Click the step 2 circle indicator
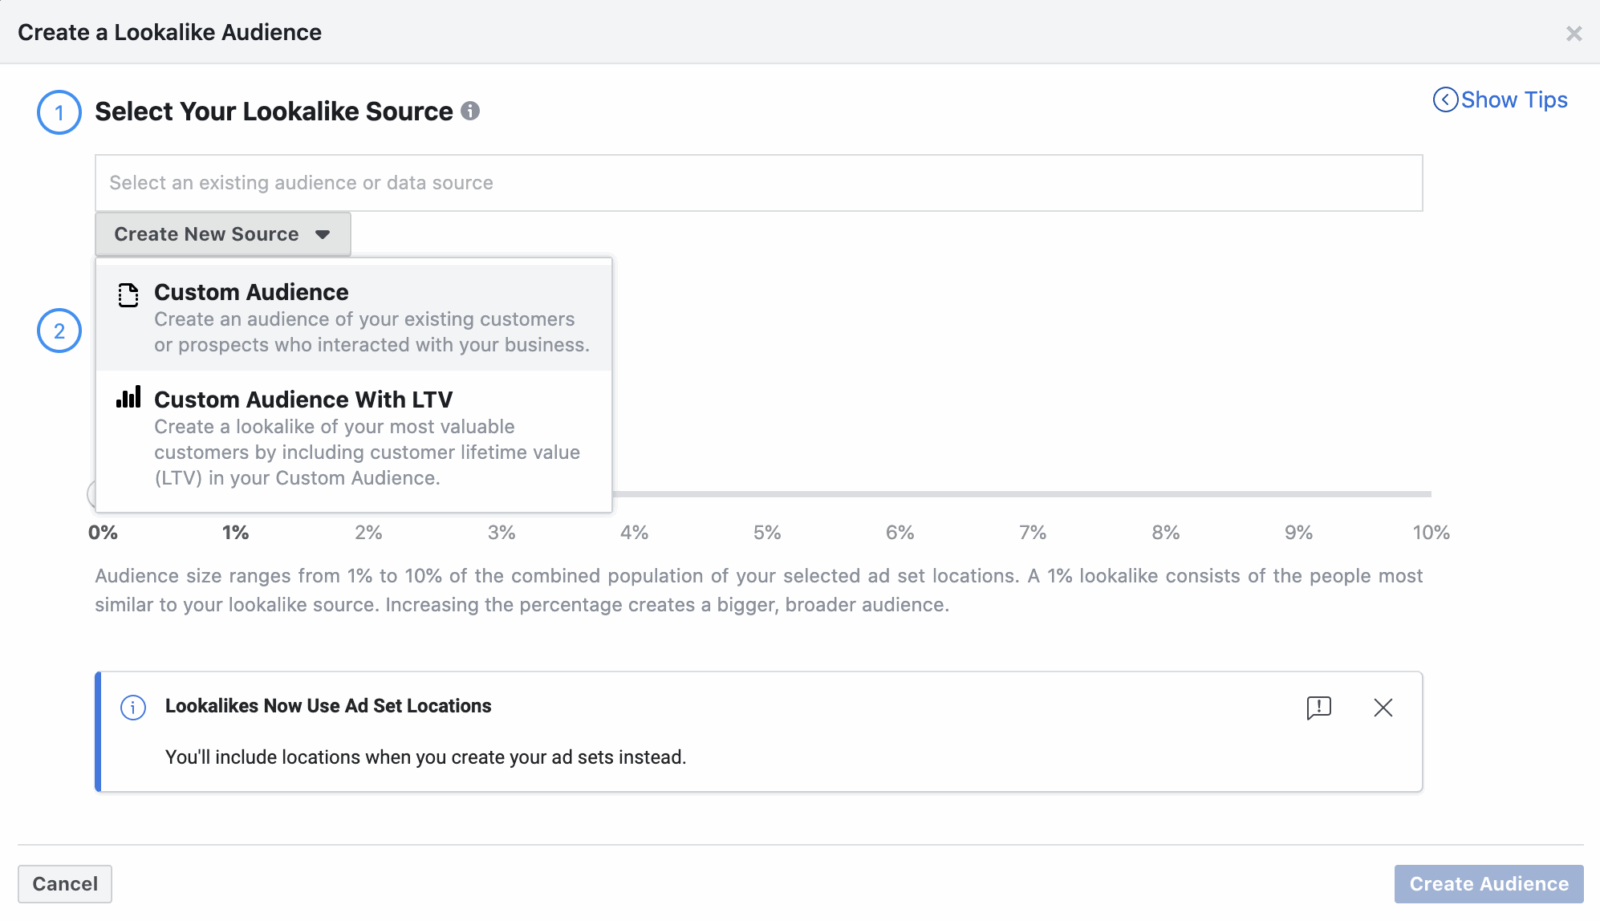This screenshot has height=921, width=1600. 58,330
